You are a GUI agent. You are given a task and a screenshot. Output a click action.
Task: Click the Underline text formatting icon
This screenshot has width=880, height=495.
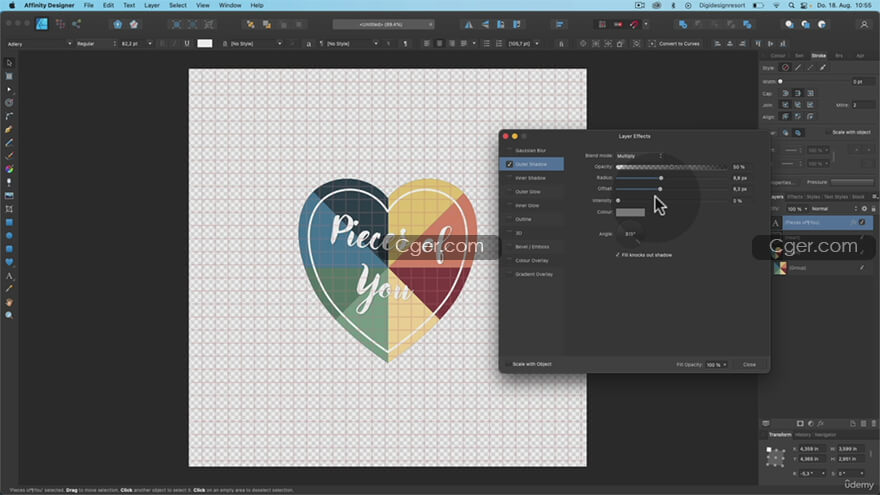coord(187,44)
